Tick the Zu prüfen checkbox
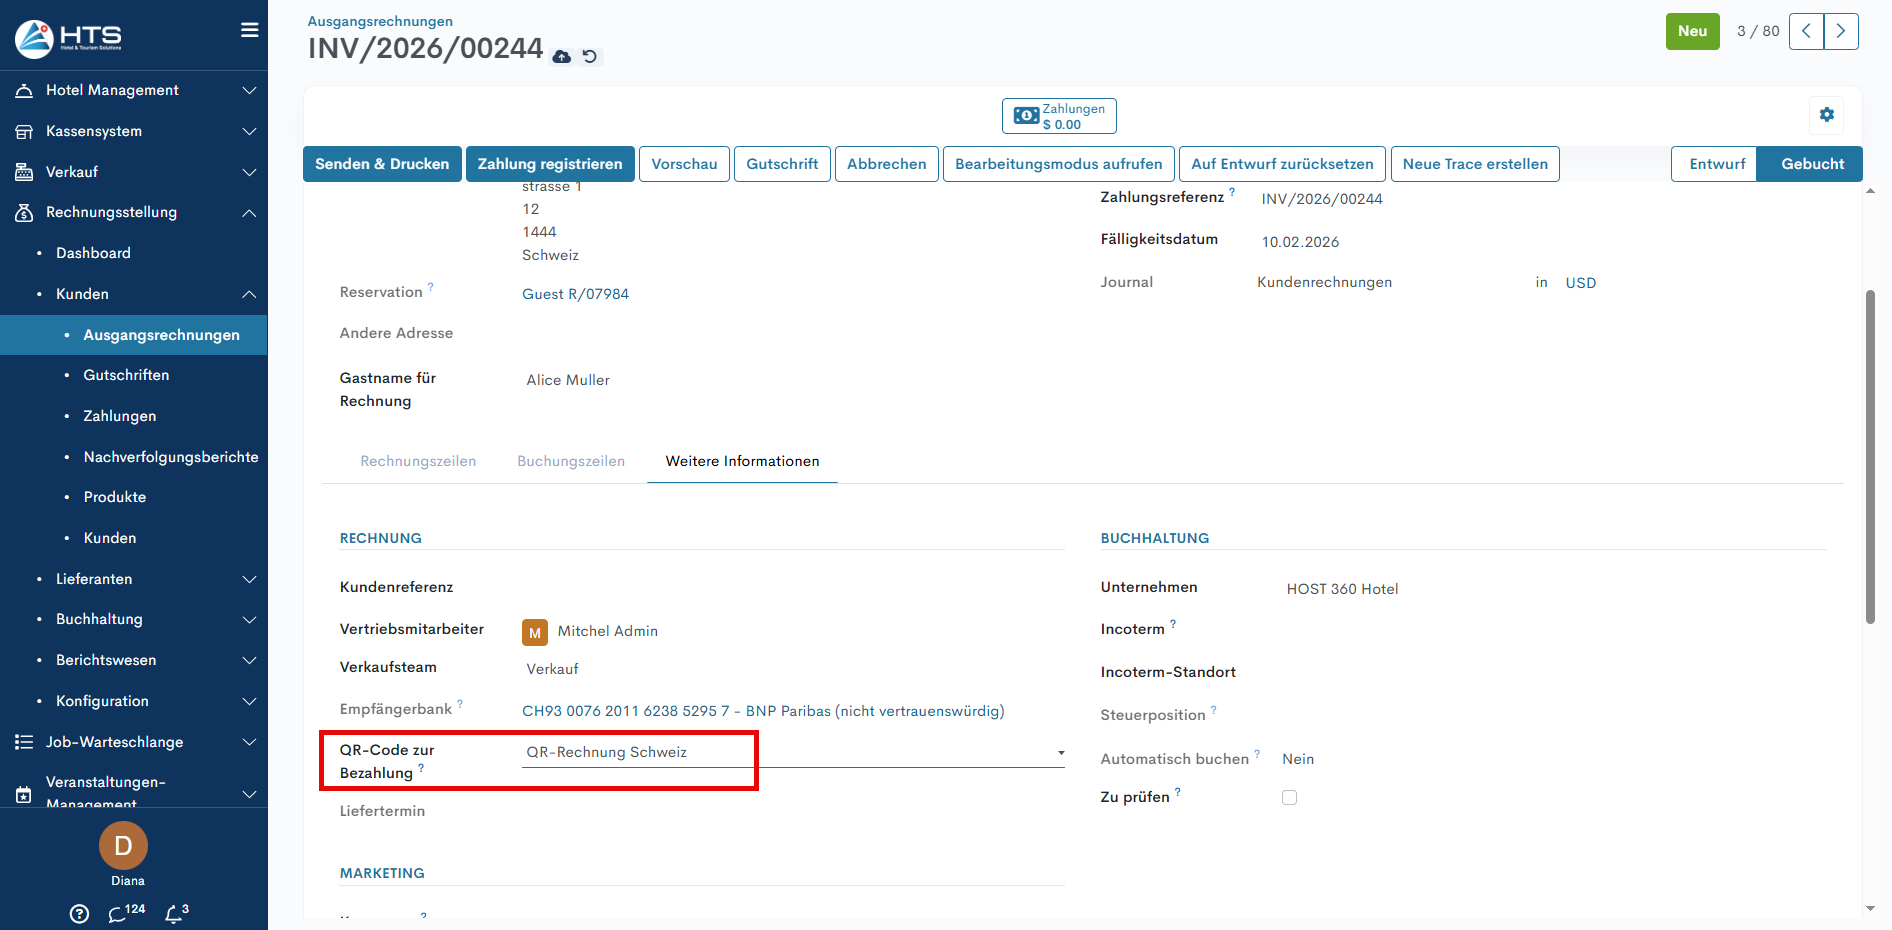This screenshot has width=1892, height=930. [x=1289, y=798]
